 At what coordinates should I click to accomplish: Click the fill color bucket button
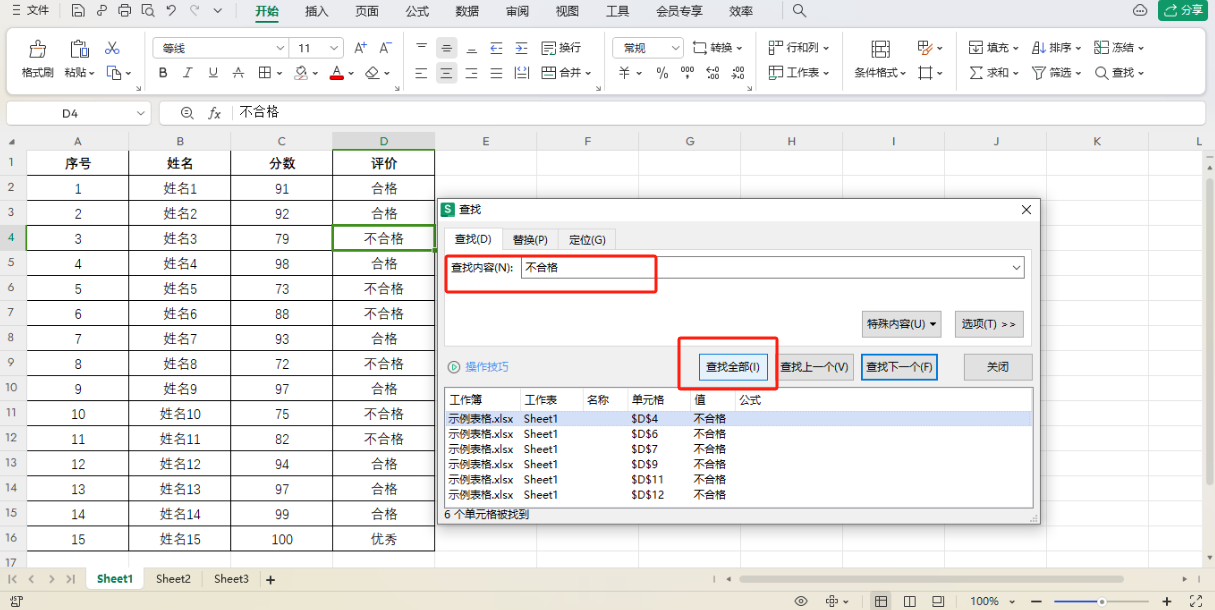pos(301,73)
